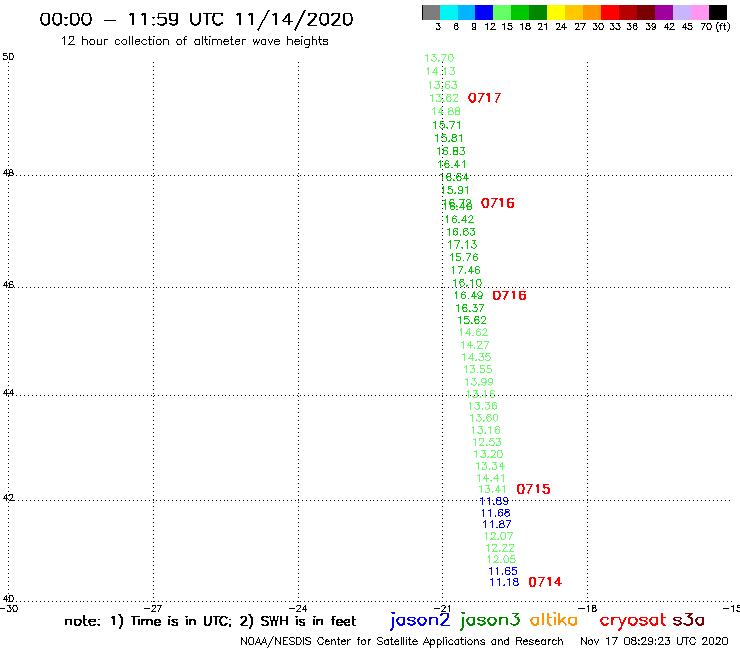The height and width of the screenshot is (650, 740).
Task: Select the wave height value 16.41
Action: [452, 164]
